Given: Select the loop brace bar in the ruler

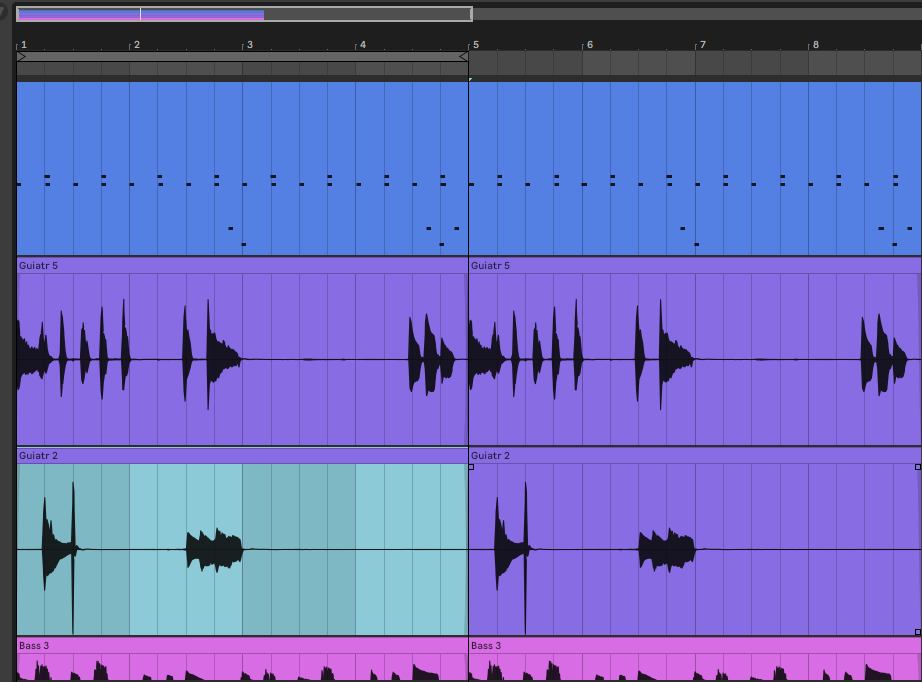Looking at the screenshot, I should [x=242, y=57].
